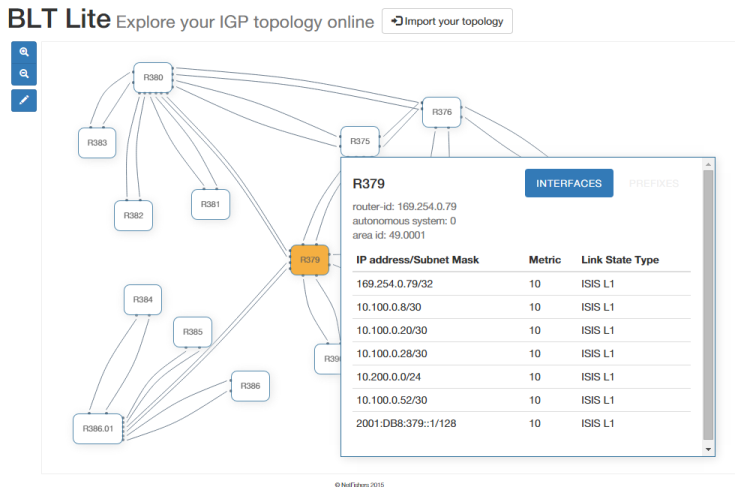The height and width of the screenshot is (493, 735).
Task: Click the R379 panel heading
Action: click(x=368, y=184)
